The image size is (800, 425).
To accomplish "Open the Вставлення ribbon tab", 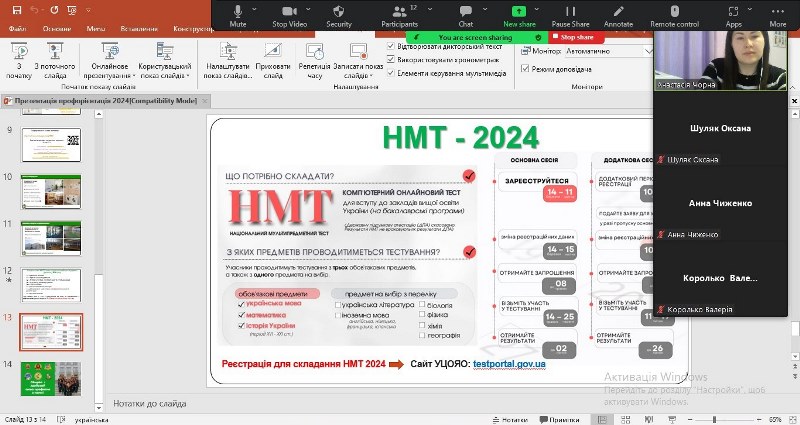I will tap(139, 29).
